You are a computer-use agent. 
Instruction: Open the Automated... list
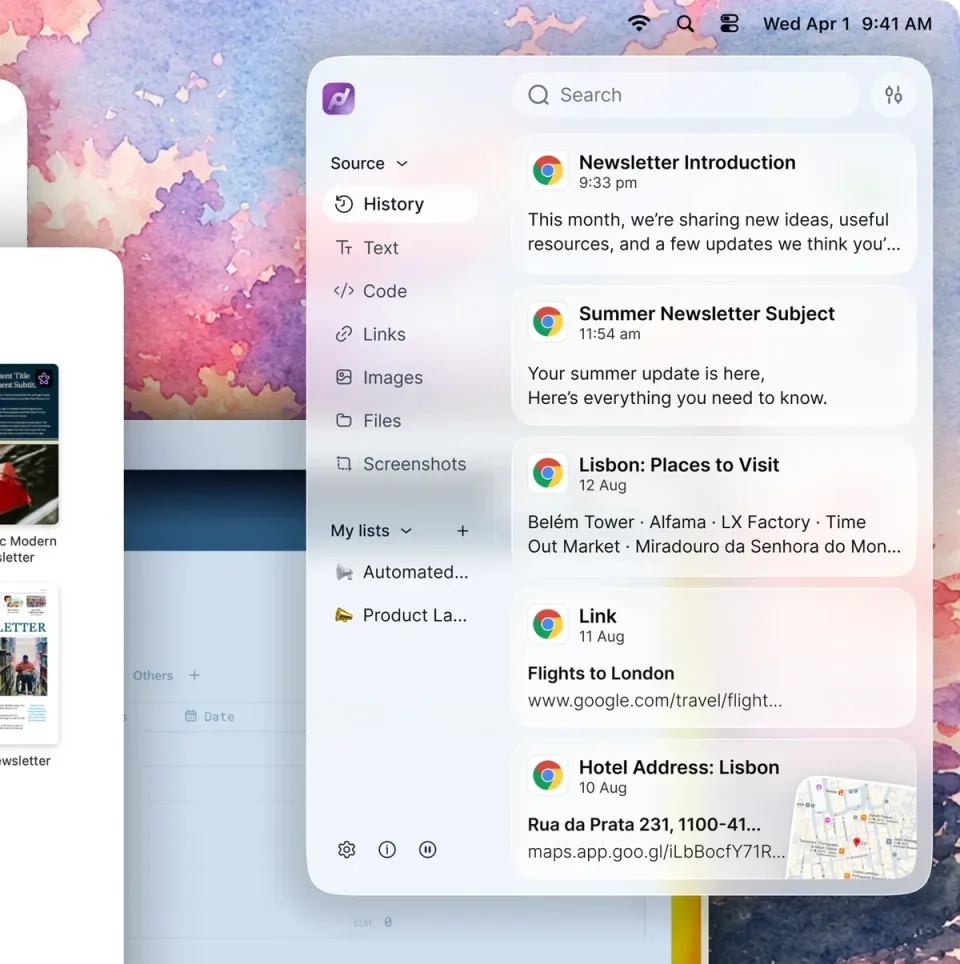(x=400, y=572)
